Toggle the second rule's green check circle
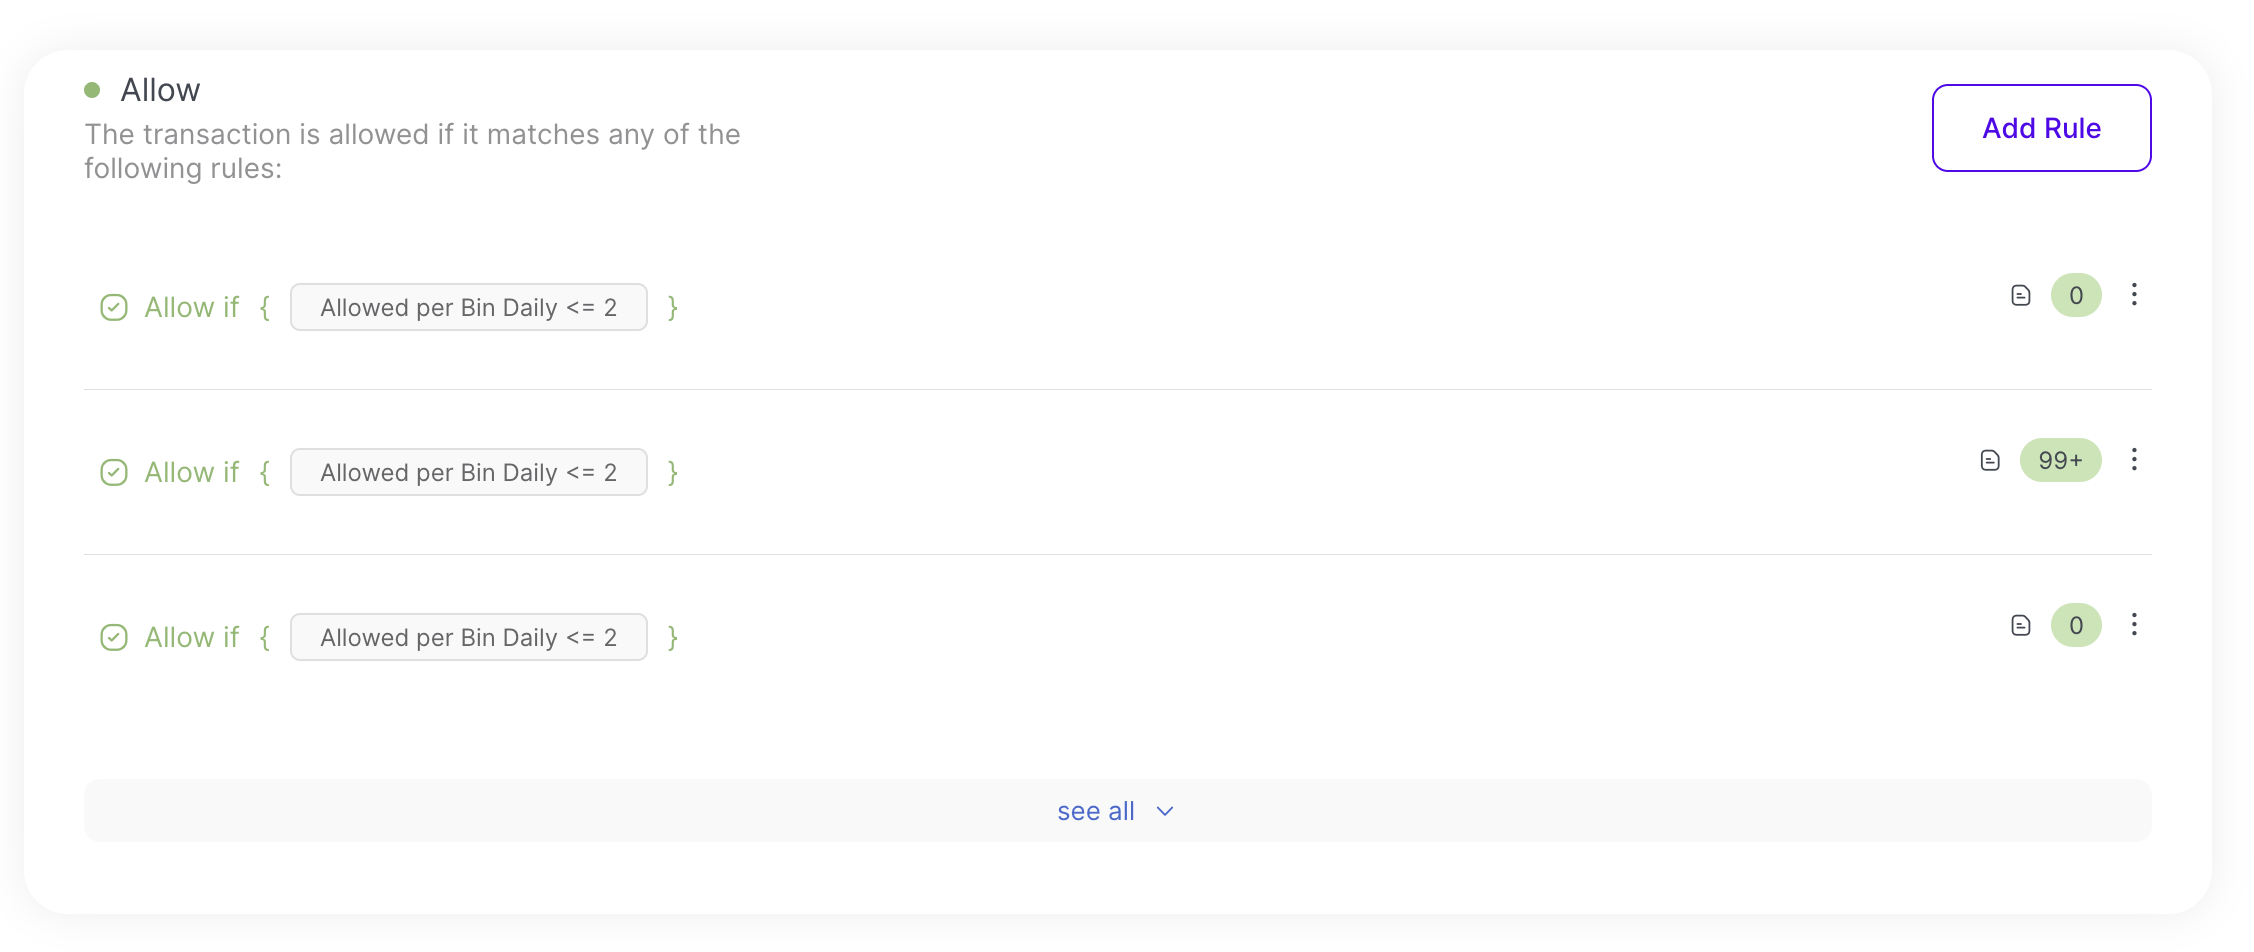The height and width of the screenshot is (952, 2254). pos(114,472)
